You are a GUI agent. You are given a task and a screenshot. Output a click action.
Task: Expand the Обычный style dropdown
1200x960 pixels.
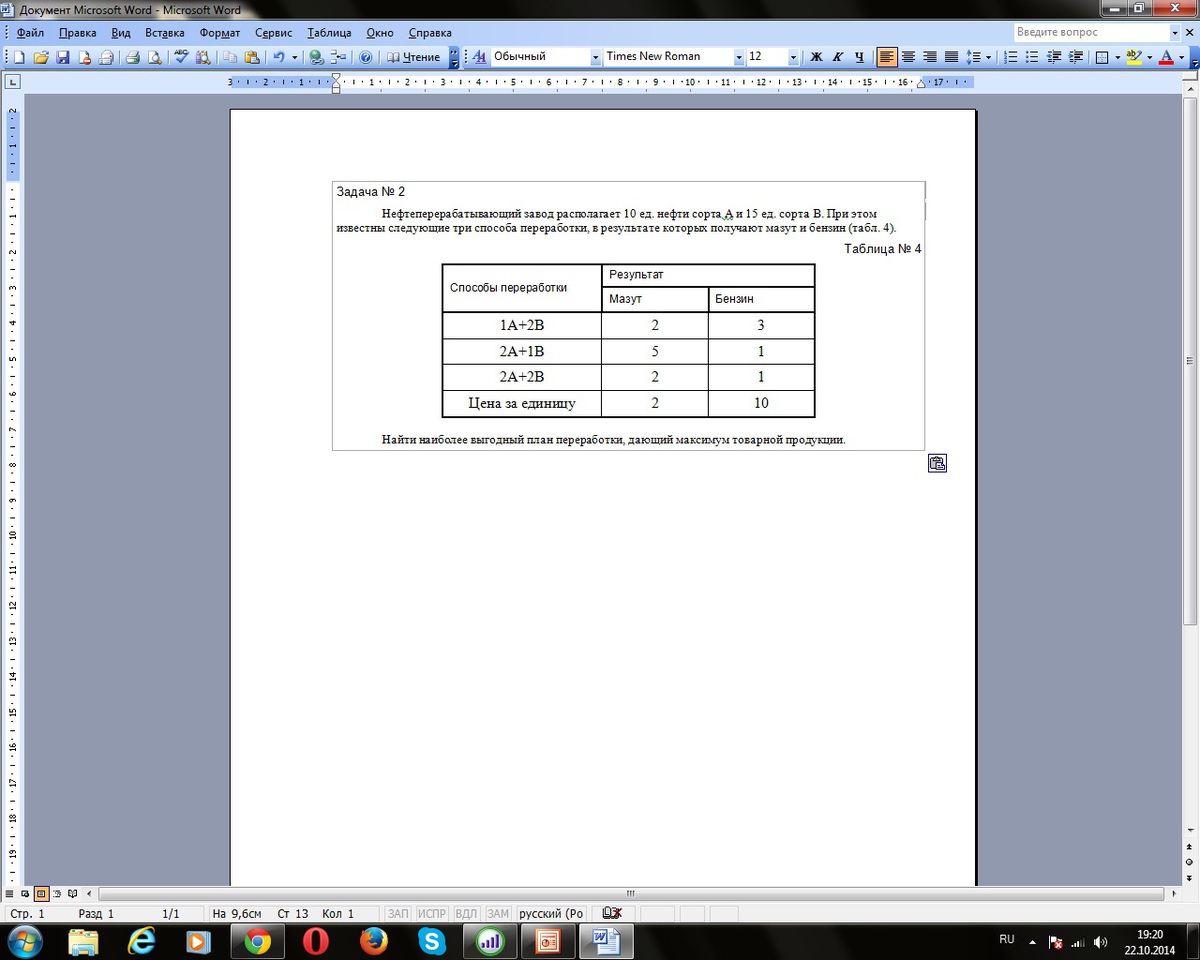click(x=595, y=57)
